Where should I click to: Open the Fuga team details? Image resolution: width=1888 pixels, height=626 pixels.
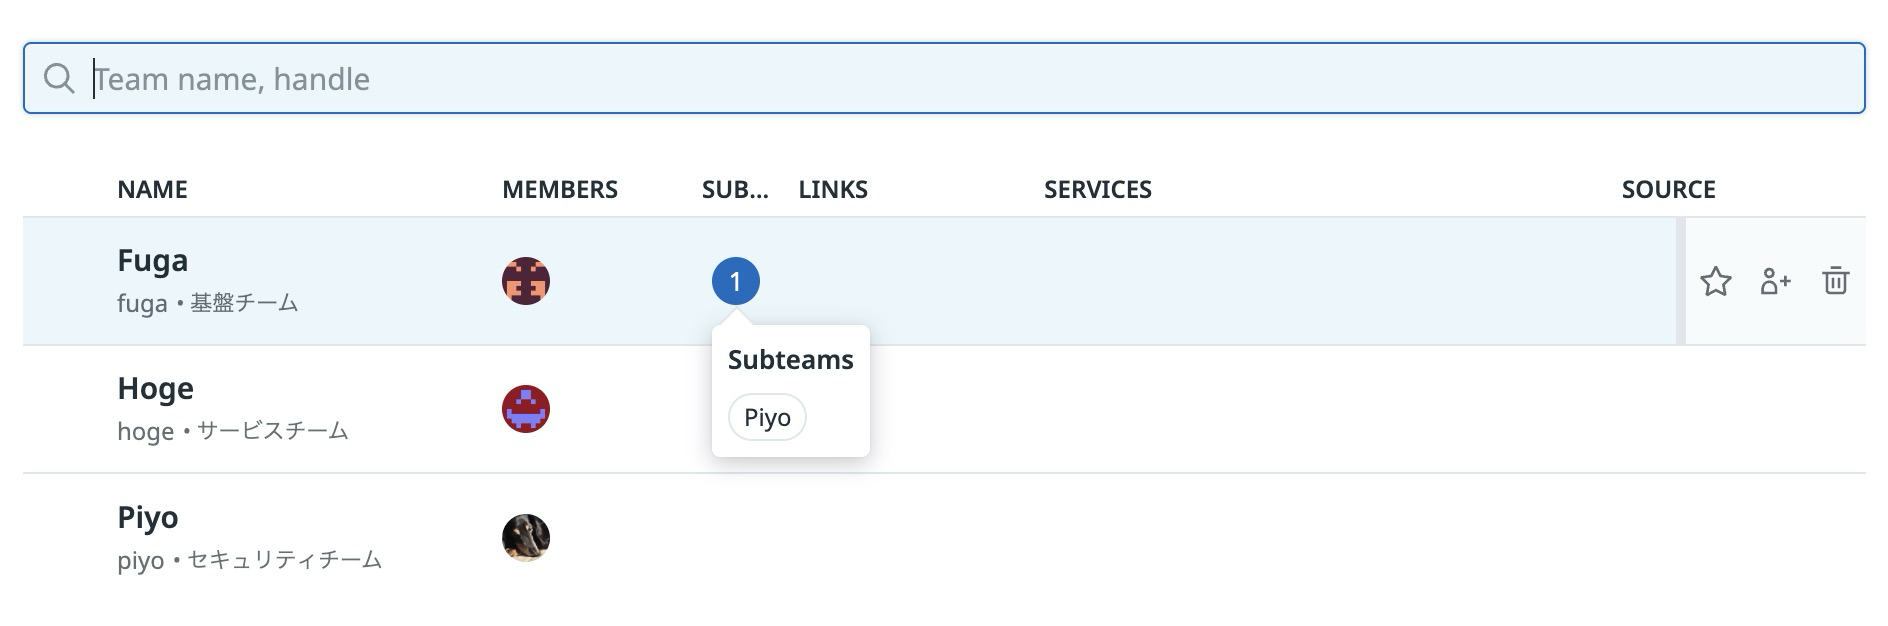(x=152, y=260)
